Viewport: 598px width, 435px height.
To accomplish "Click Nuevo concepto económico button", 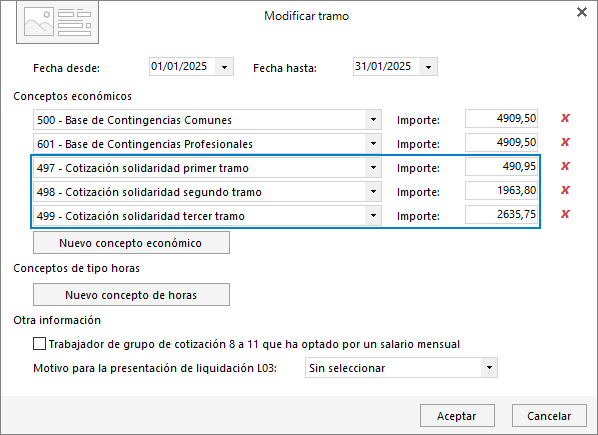I will coord(131,243).
